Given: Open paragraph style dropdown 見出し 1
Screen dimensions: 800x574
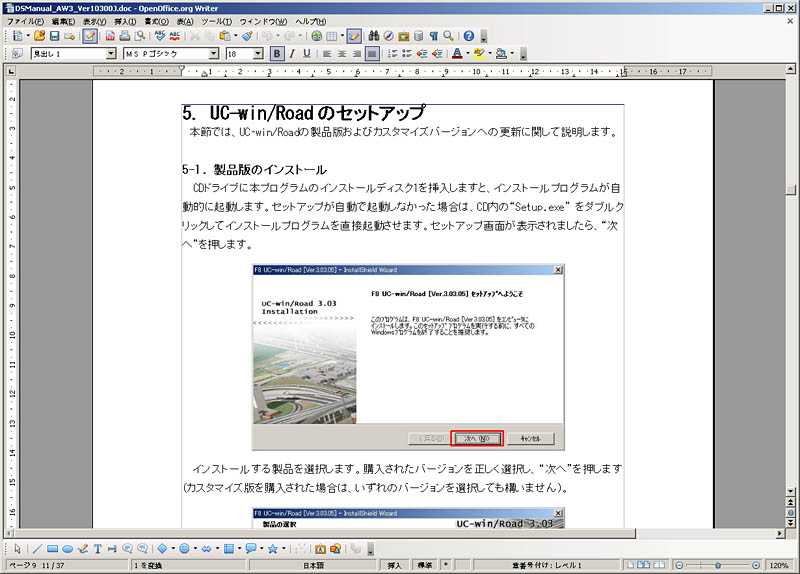Looking at the screenshot, I should point(111,54).
